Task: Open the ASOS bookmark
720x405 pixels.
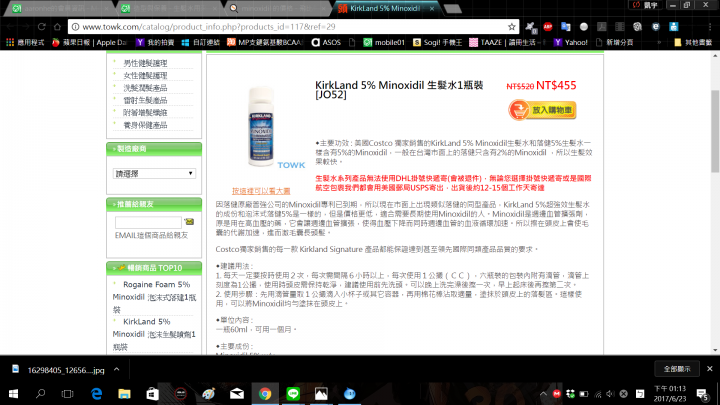Action: point(326,42)
